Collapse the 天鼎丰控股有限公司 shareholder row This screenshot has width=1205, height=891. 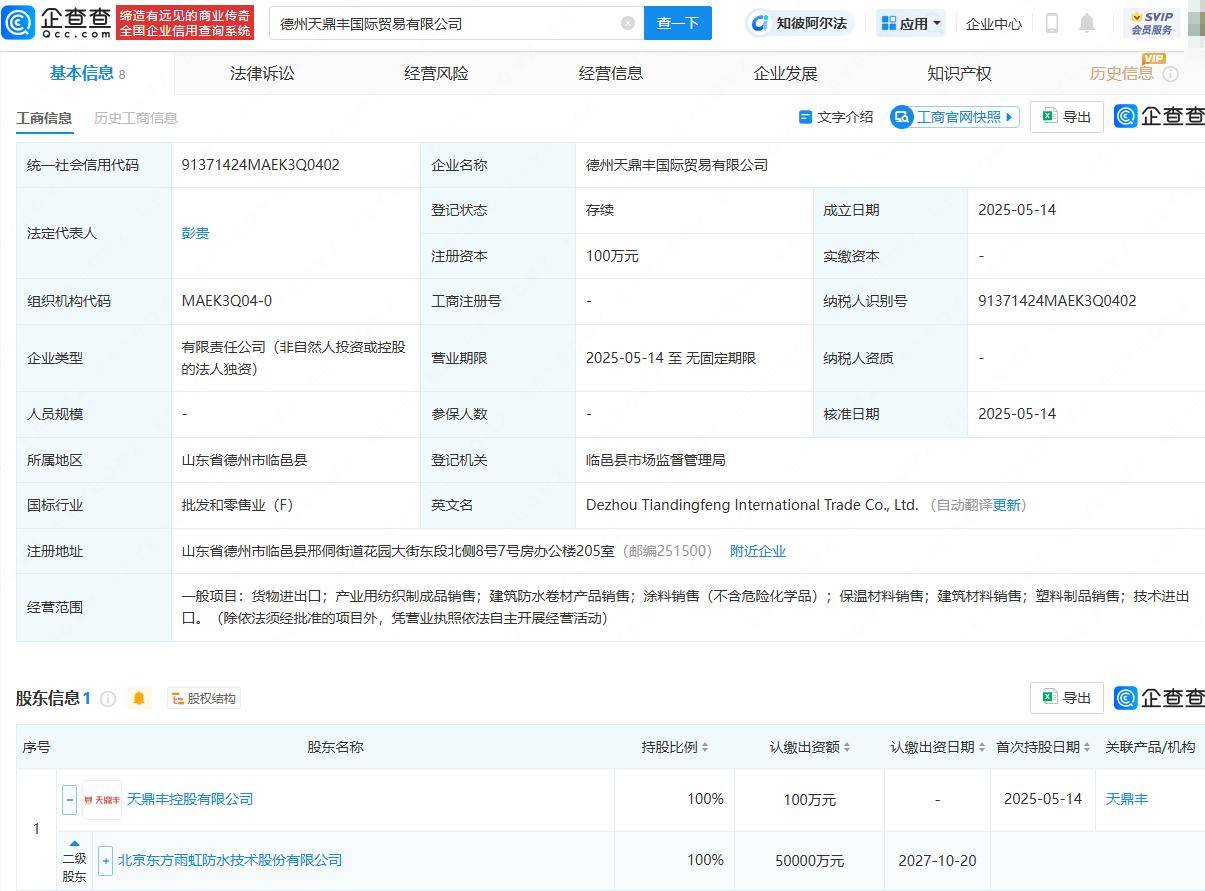pos(70,799)
